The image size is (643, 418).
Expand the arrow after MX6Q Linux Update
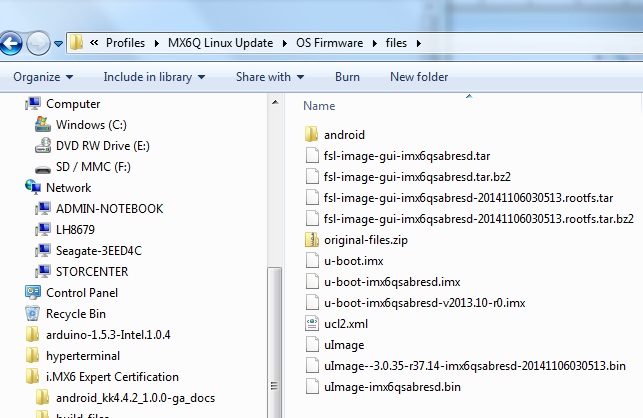(285, 43)
